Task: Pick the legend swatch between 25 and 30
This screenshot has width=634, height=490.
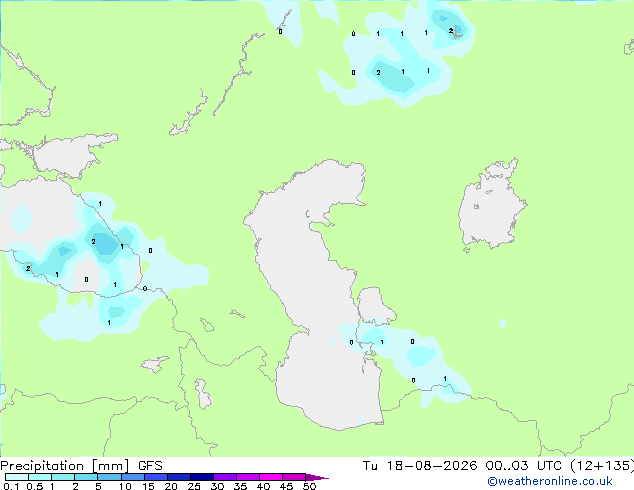Action: [x=201, y=477]
